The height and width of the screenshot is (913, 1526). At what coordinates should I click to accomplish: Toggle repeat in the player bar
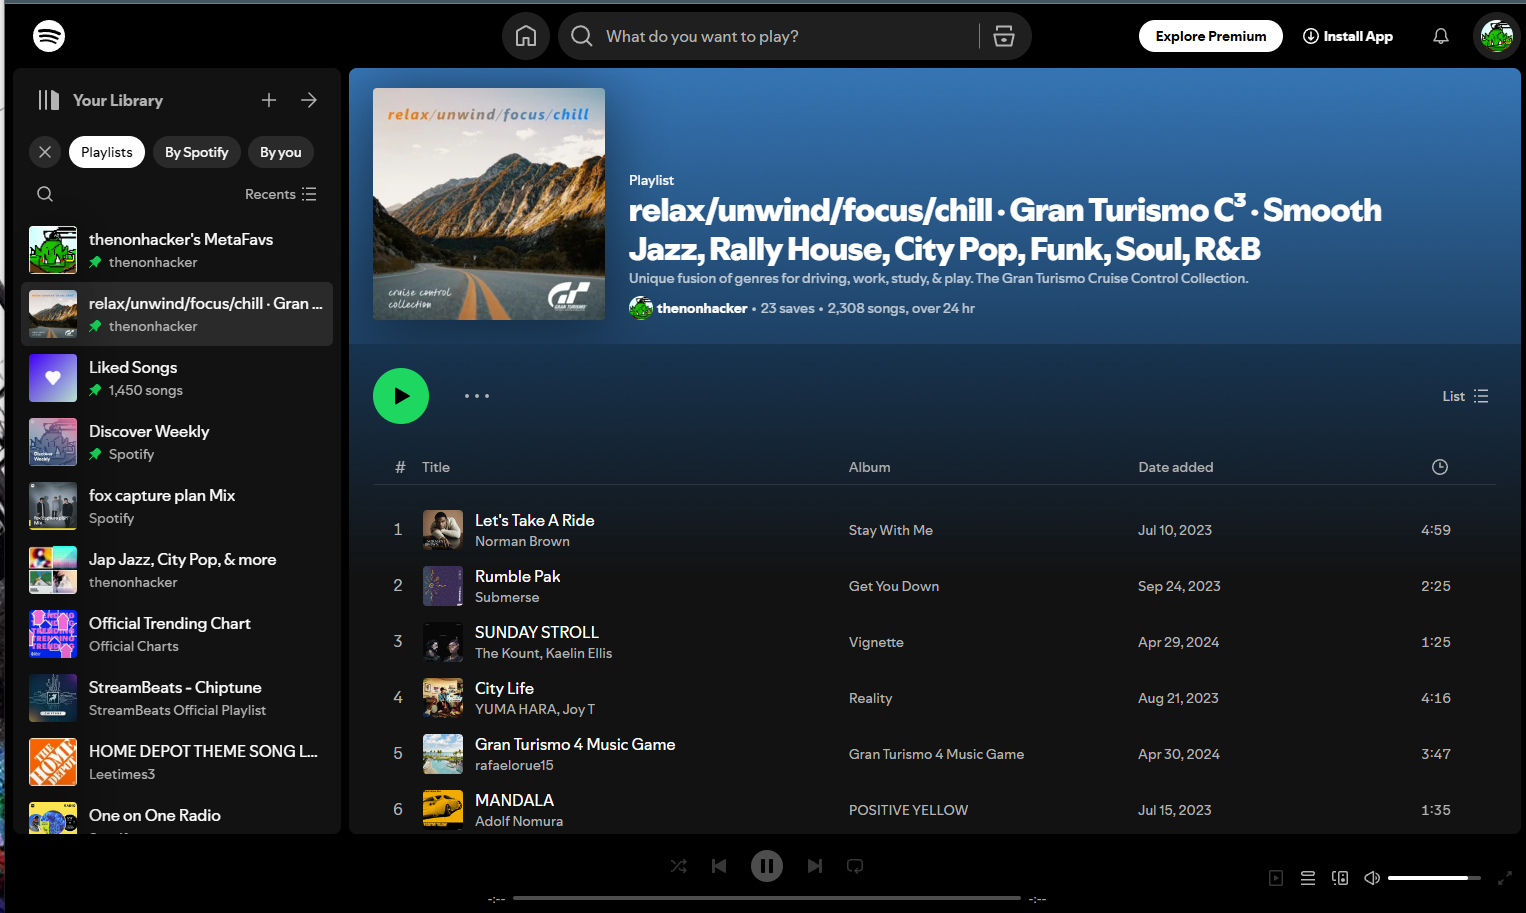[855, 866]
